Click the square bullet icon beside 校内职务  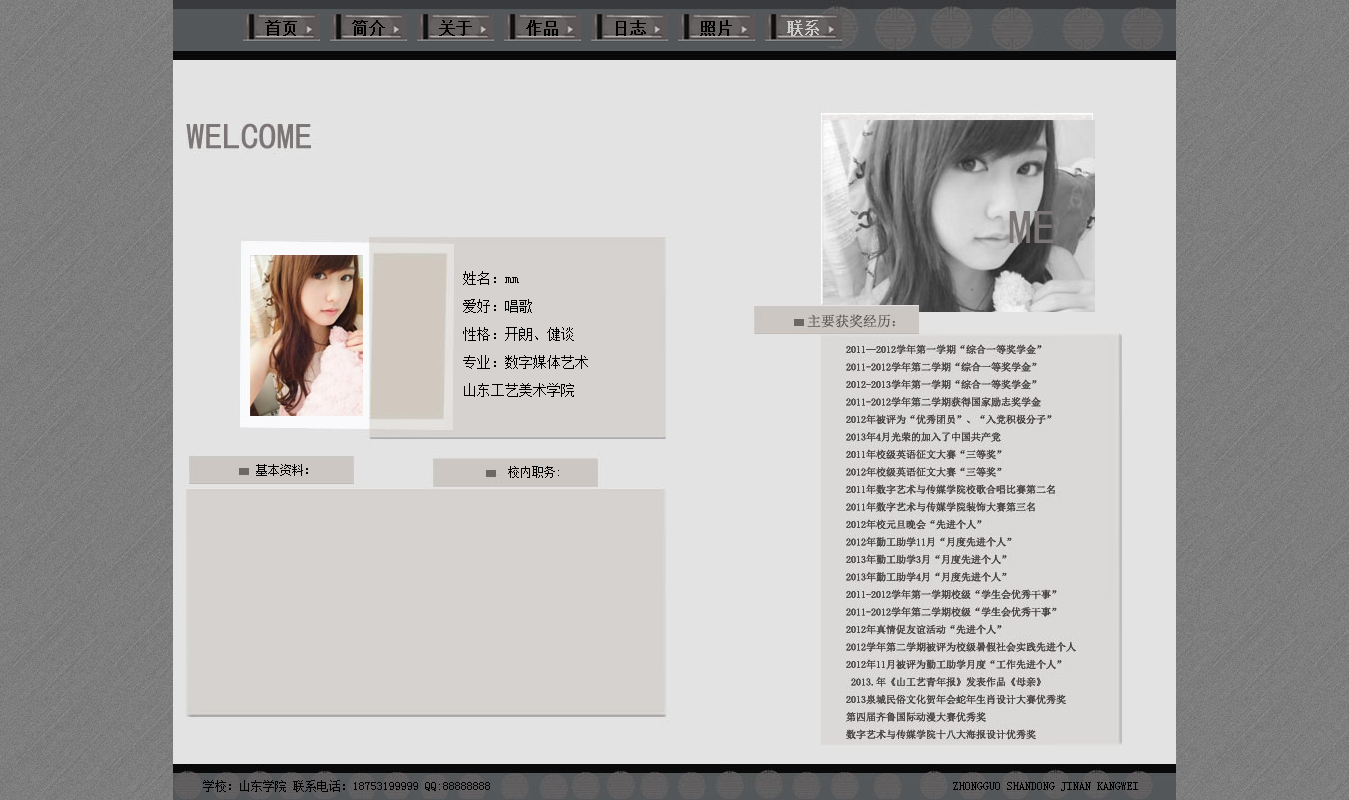(x=491, y=473)
